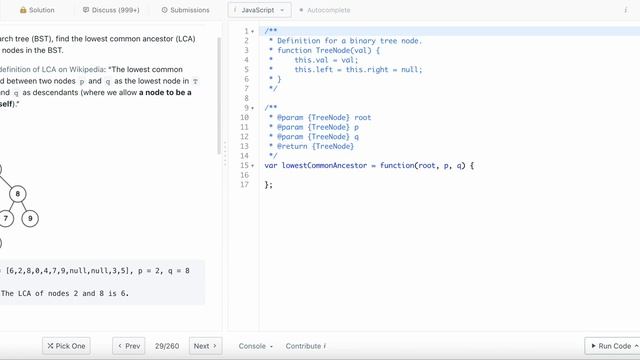Click 'this.val = val;' on line 4
The width and height of the screenshot is (640, 360).
point(326,60)
